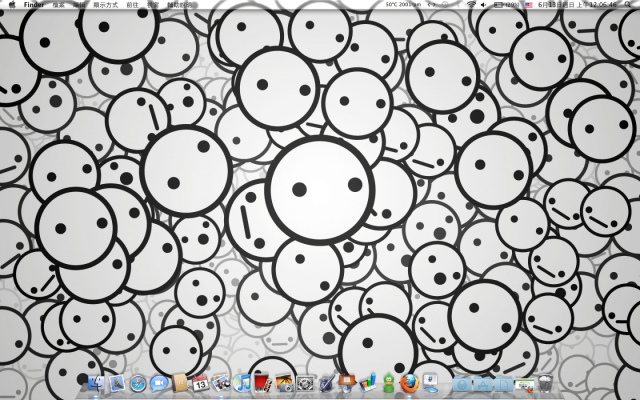Open the 輔助說明 (Help) menu
This screenshot has height=400, width=640.
pos(180,5)
